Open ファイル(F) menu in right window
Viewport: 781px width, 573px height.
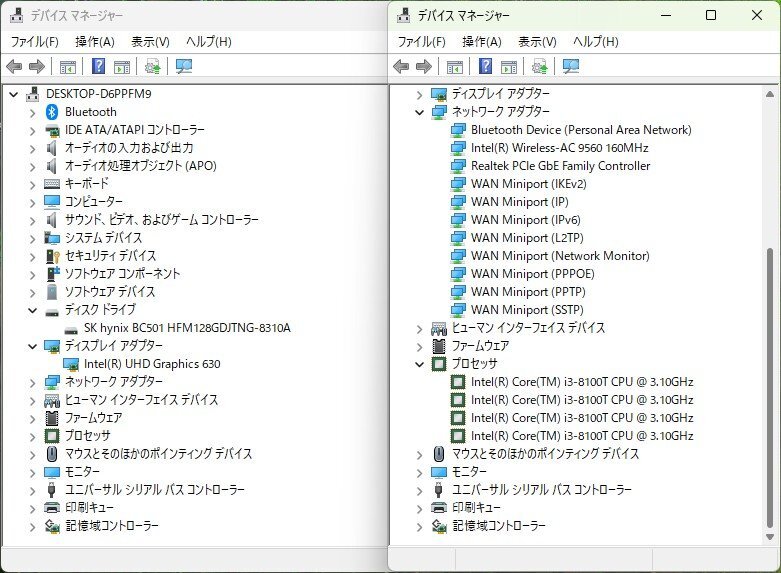421,41
